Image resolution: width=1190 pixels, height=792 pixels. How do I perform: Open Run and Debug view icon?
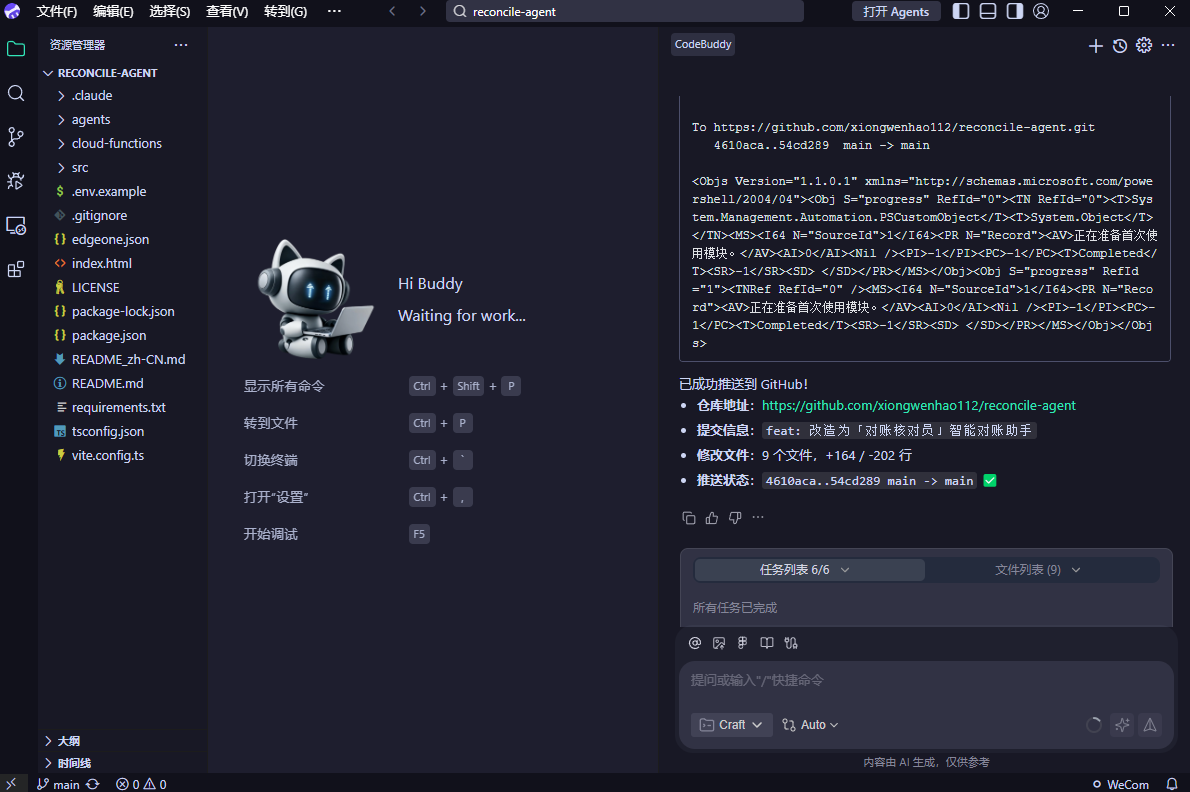point(16,181)
